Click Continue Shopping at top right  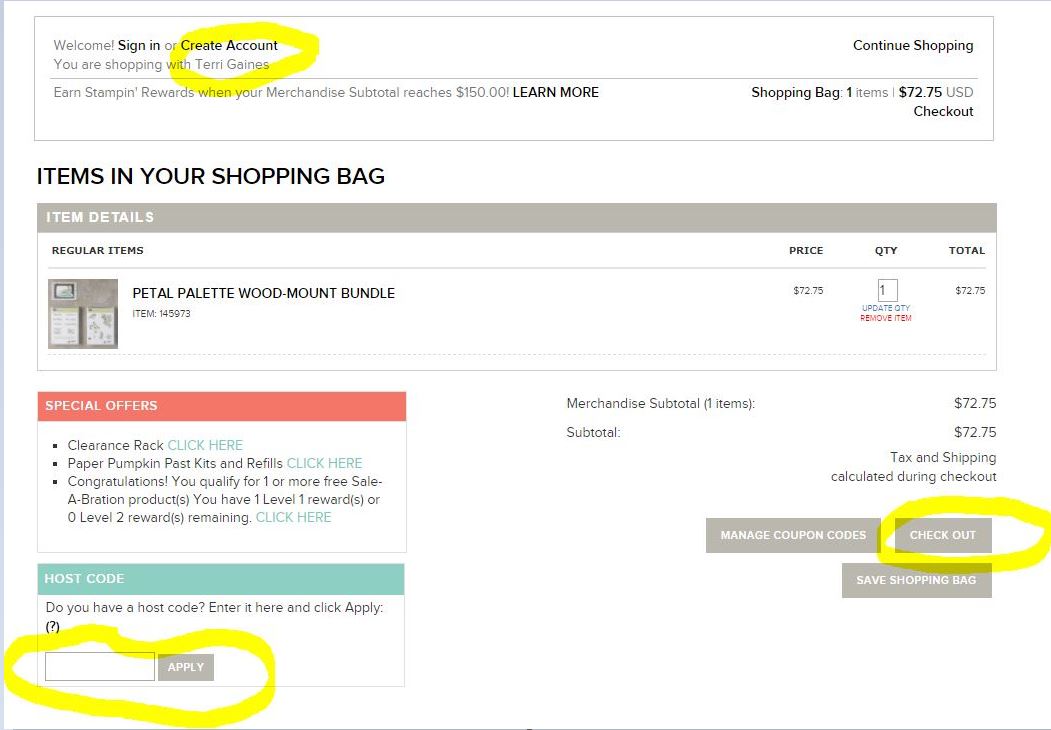912,45
